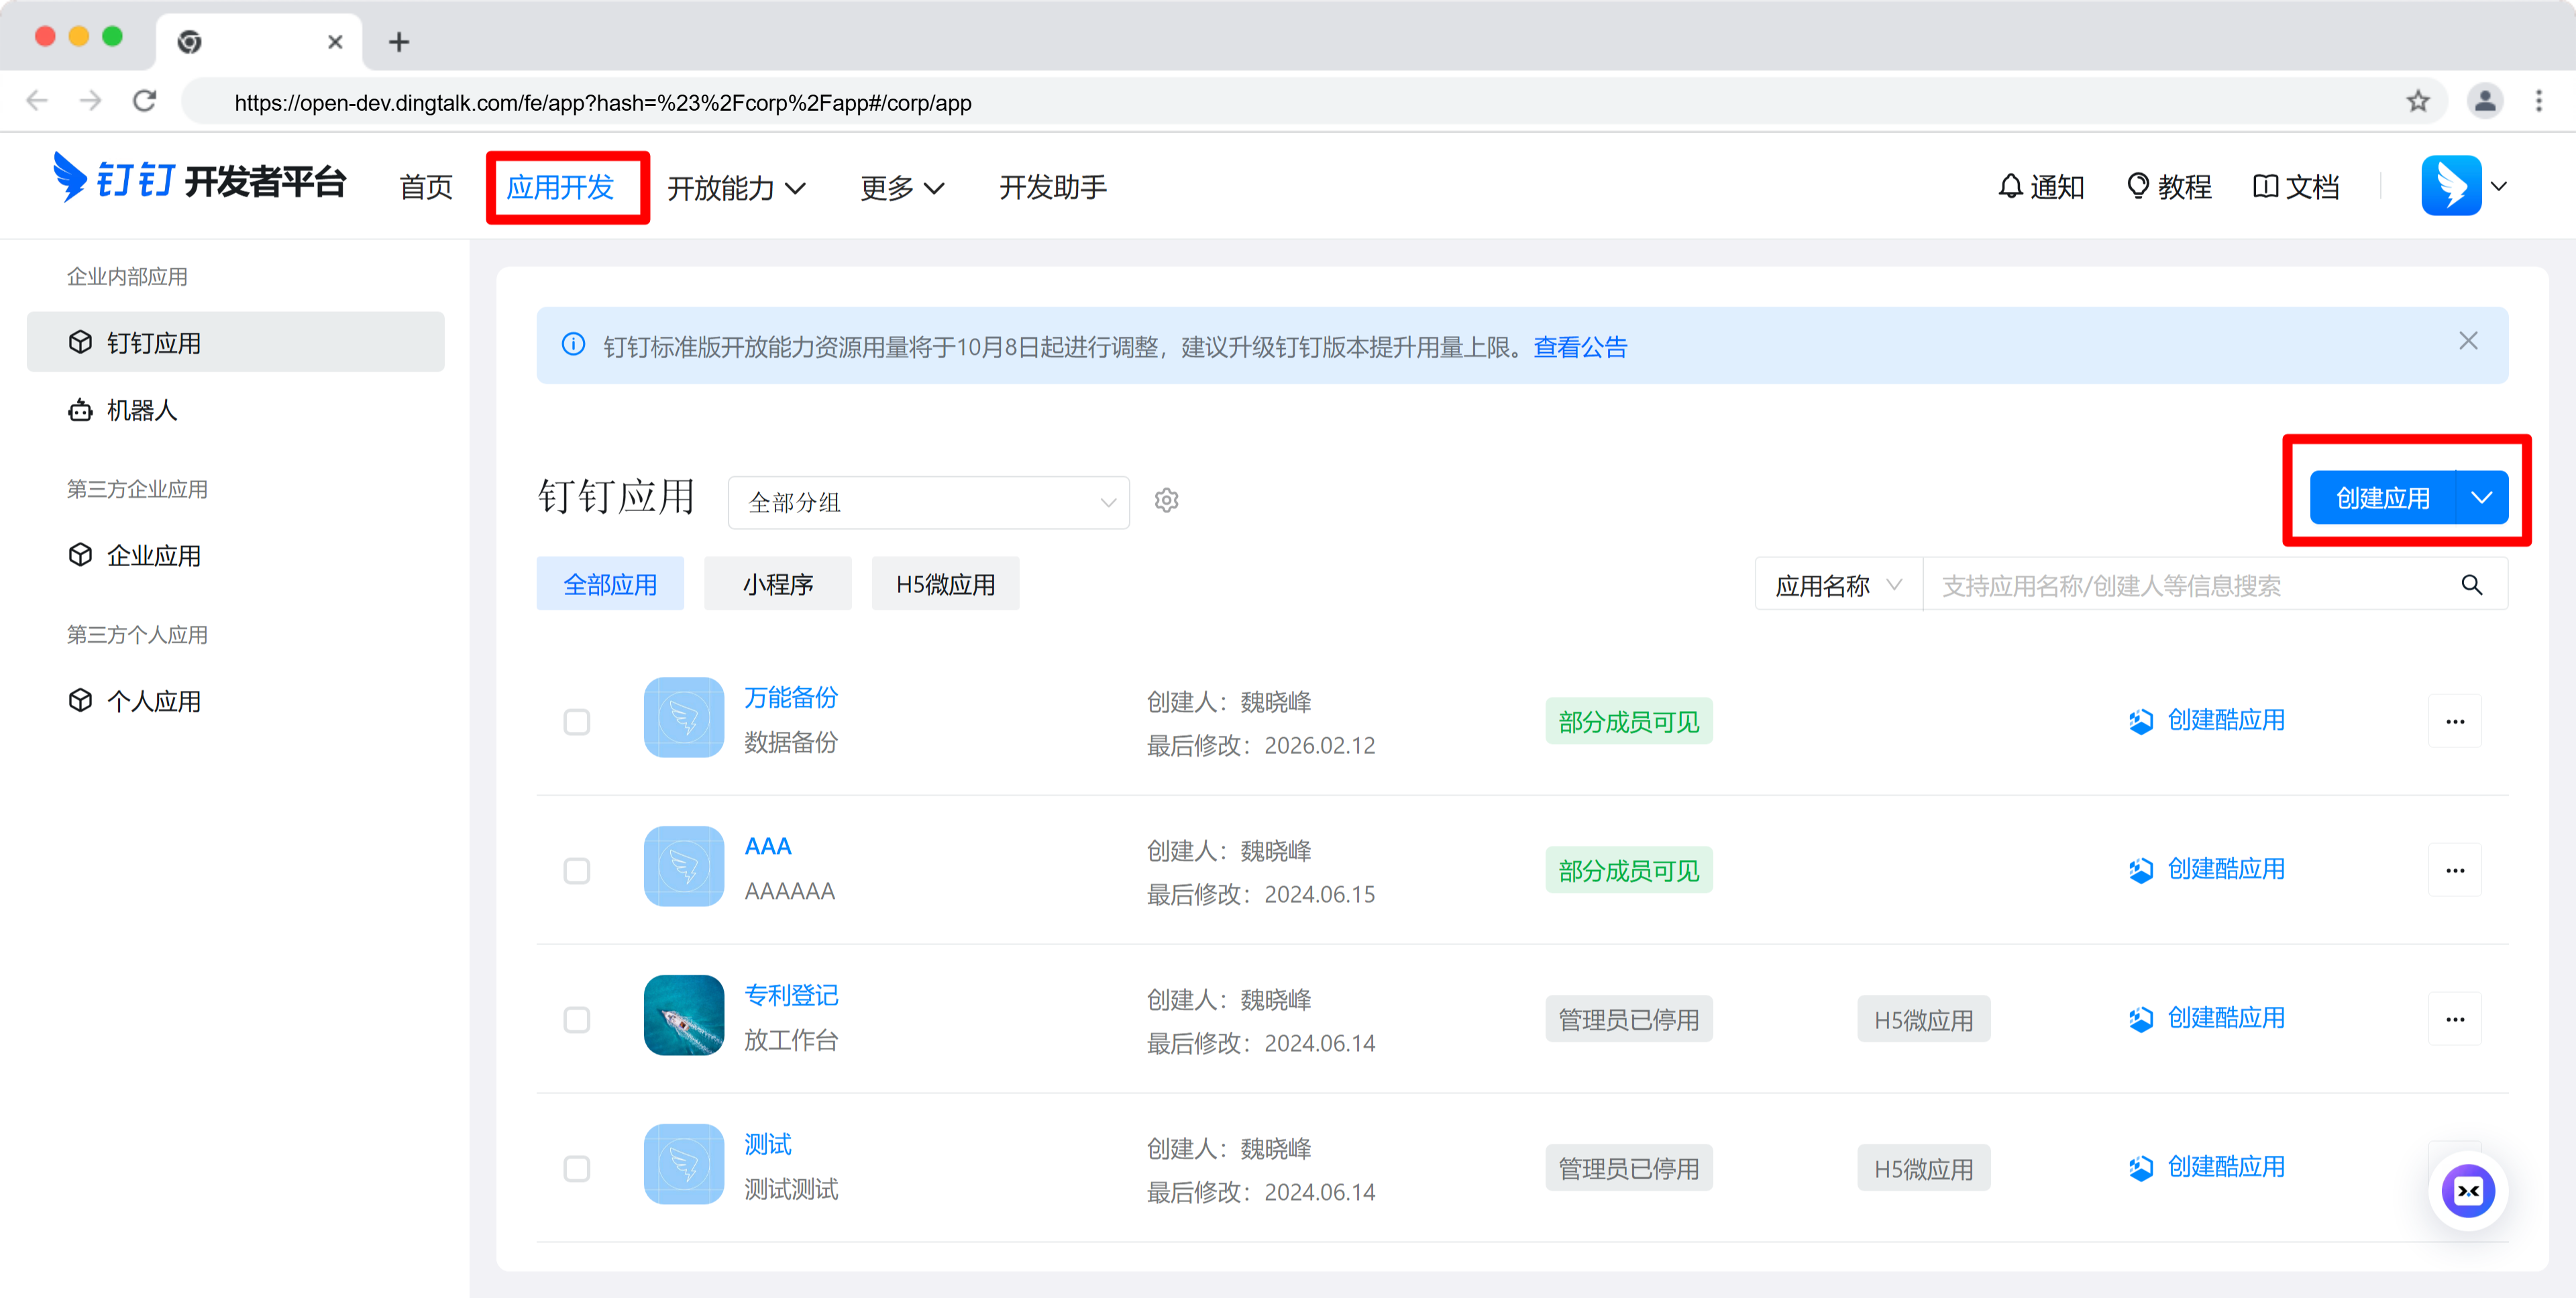Click 创建酷应用 for 测试
The width and height of the screenshot is (2576, 1298).
point(2206,1167)
